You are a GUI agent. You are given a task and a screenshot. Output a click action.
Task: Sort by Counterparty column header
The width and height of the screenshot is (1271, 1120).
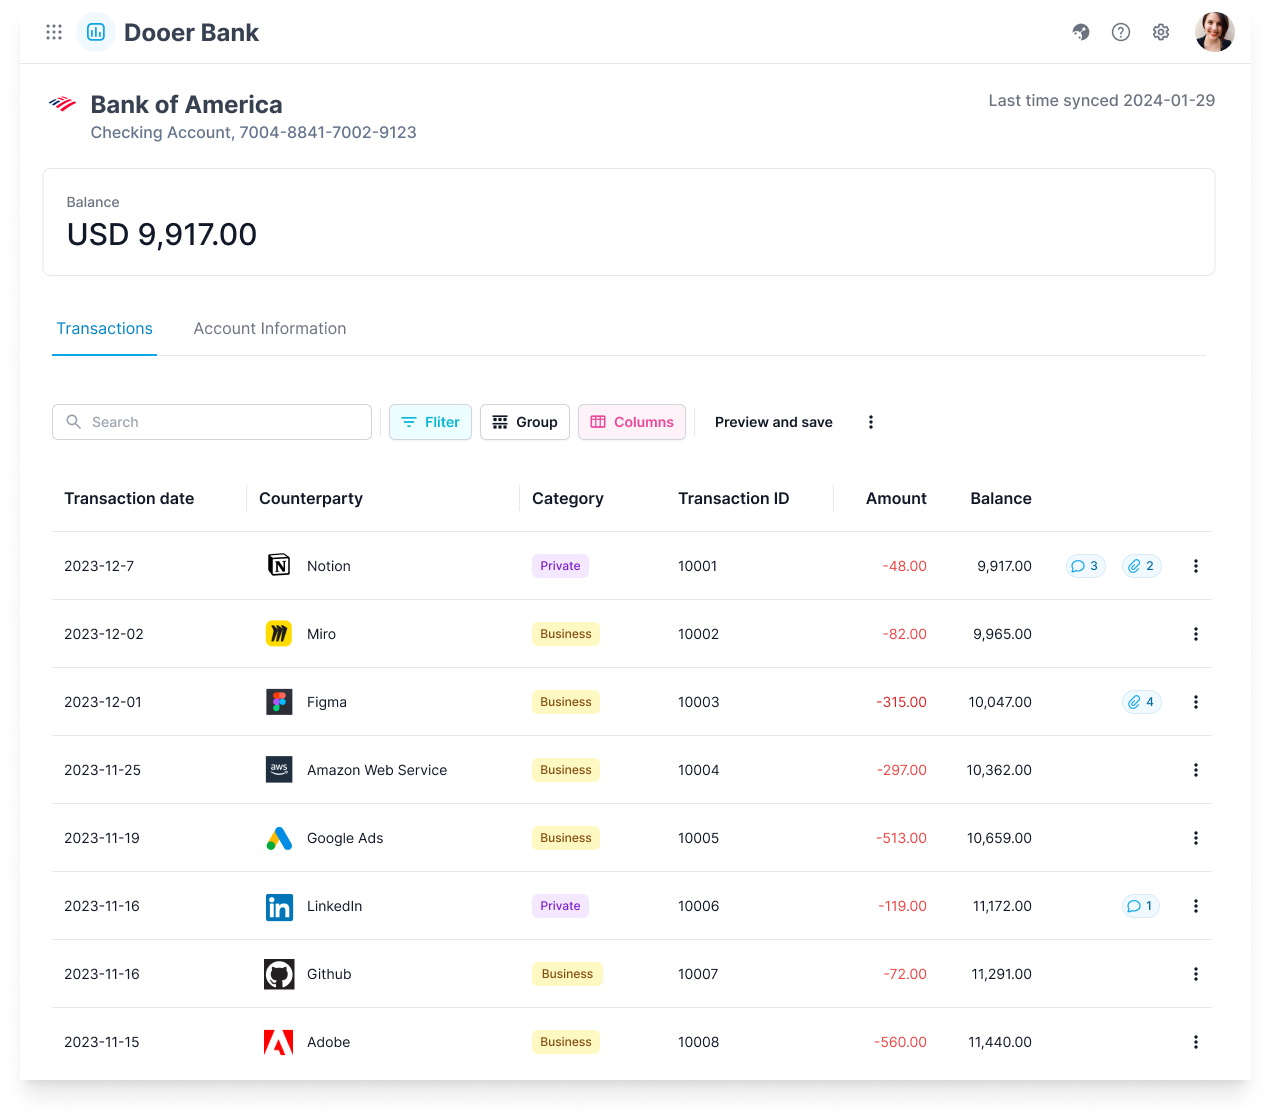coord(311,498)
